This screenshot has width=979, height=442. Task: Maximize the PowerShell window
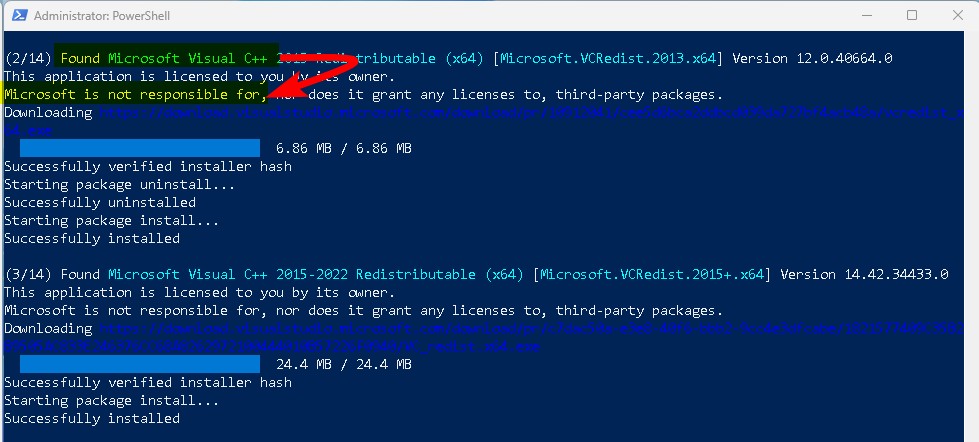(912, 16)
